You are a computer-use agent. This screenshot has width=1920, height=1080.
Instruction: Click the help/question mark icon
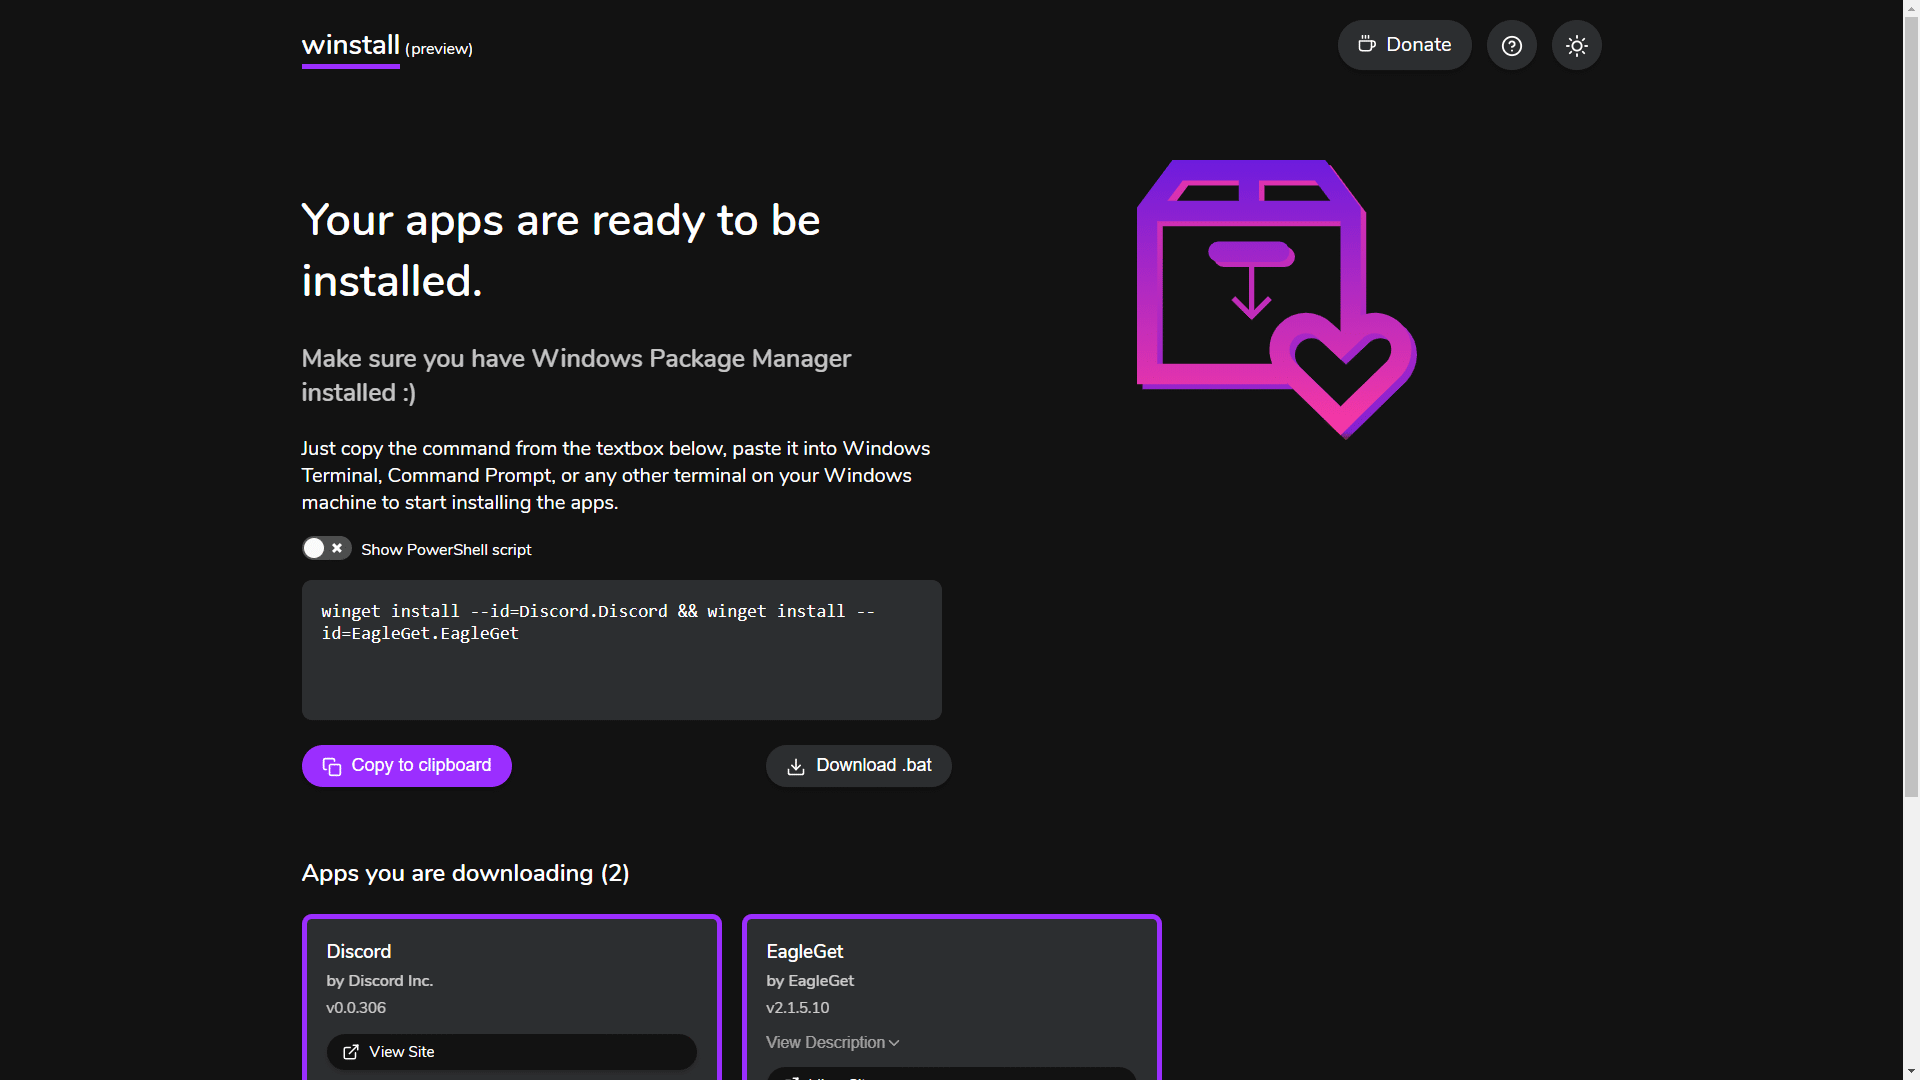1513,45
